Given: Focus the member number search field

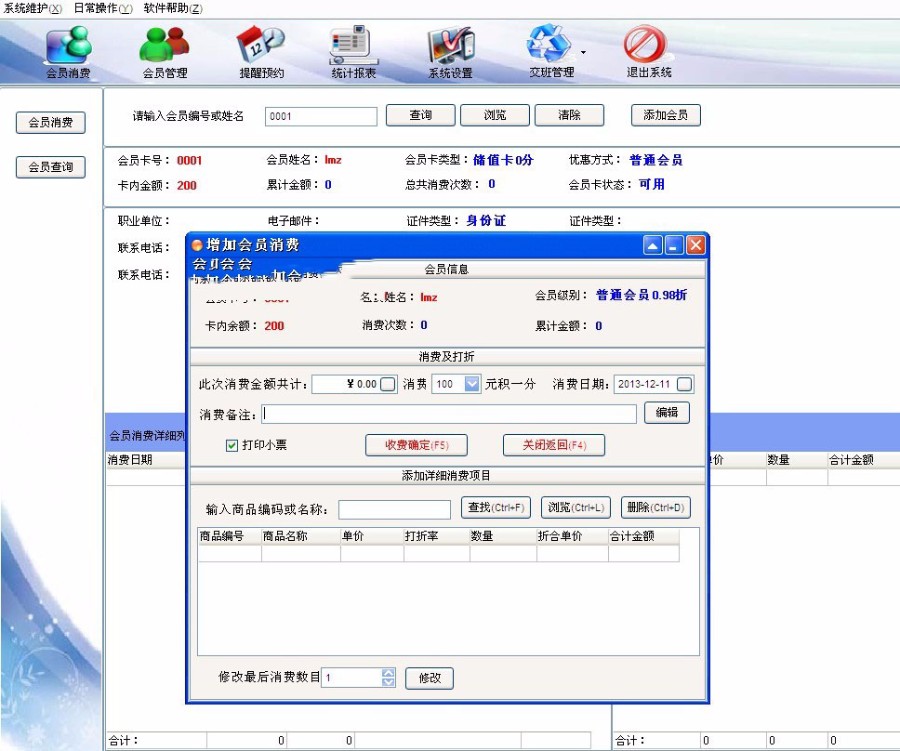Looking at the screenshot, I should tap(321, 117).
